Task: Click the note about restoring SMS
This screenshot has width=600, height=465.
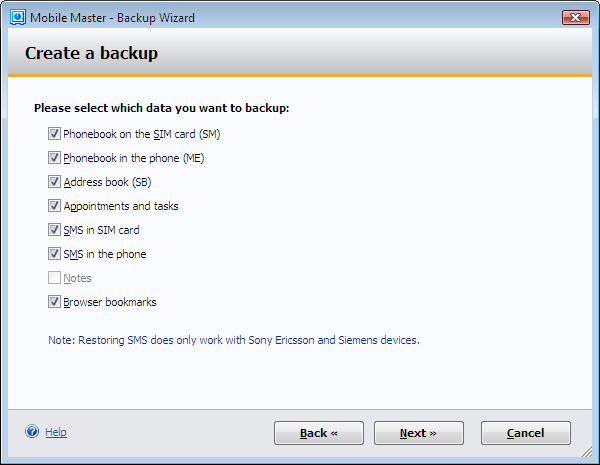Action: pos(233,340)
